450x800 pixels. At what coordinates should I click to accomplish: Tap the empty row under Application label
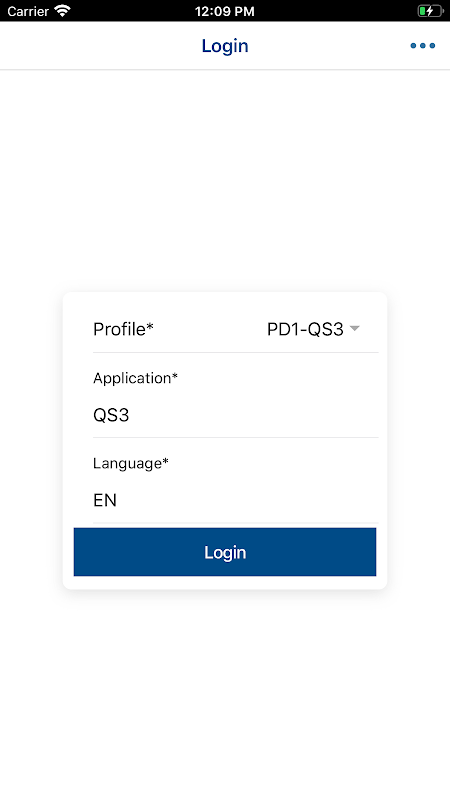254,415
